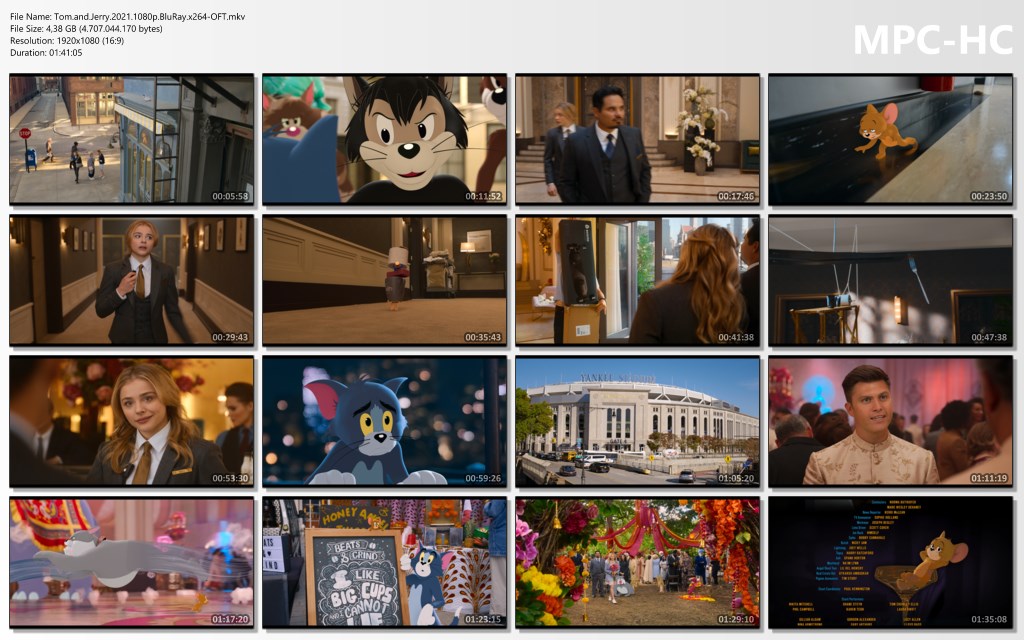The height and width of the screenshot is (640, 1024).
Task: Click the sad Tom thumbnail at 00:59:26
Action: (384, 421)
